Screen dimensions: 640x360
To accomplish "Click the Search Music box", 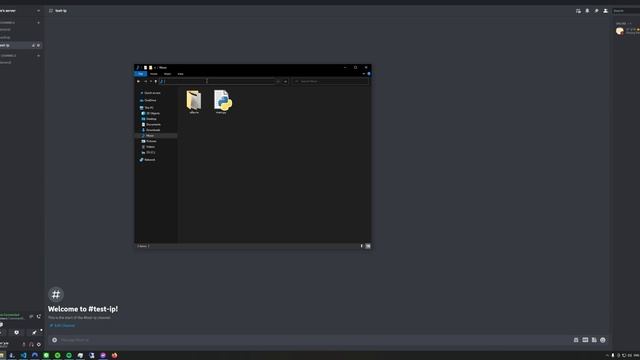I will (330, 81).
